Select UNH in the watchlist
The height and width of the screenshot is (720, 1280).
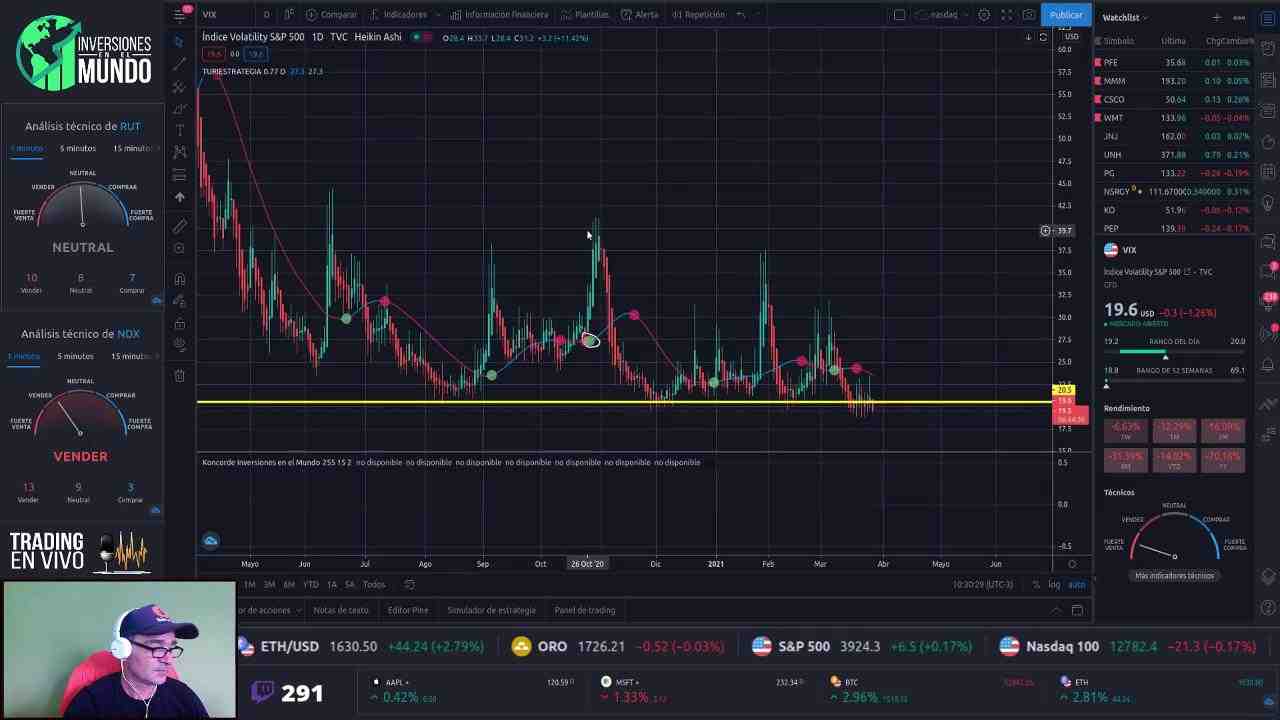coord(1174,155)
